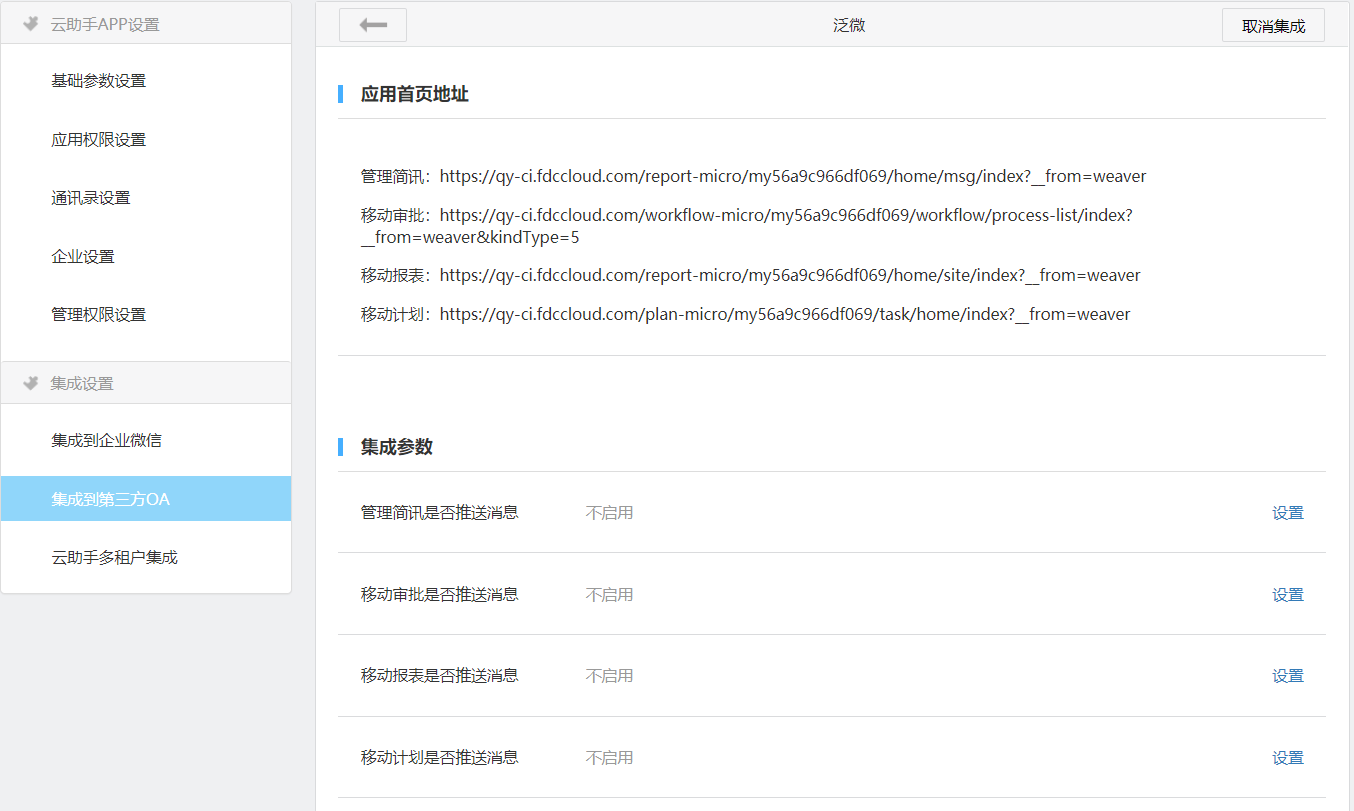This screenshot has width=1354, height=811.
Task: Click 不启用 status in 移动报表 row
Action: pyautogui.click(x=610, y=676)
